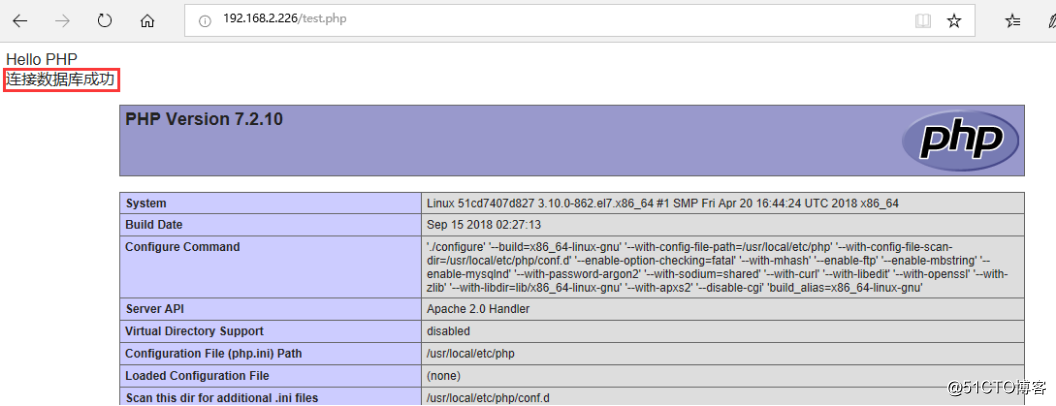Click the '连接数据库成功' message

click(61, 81)
